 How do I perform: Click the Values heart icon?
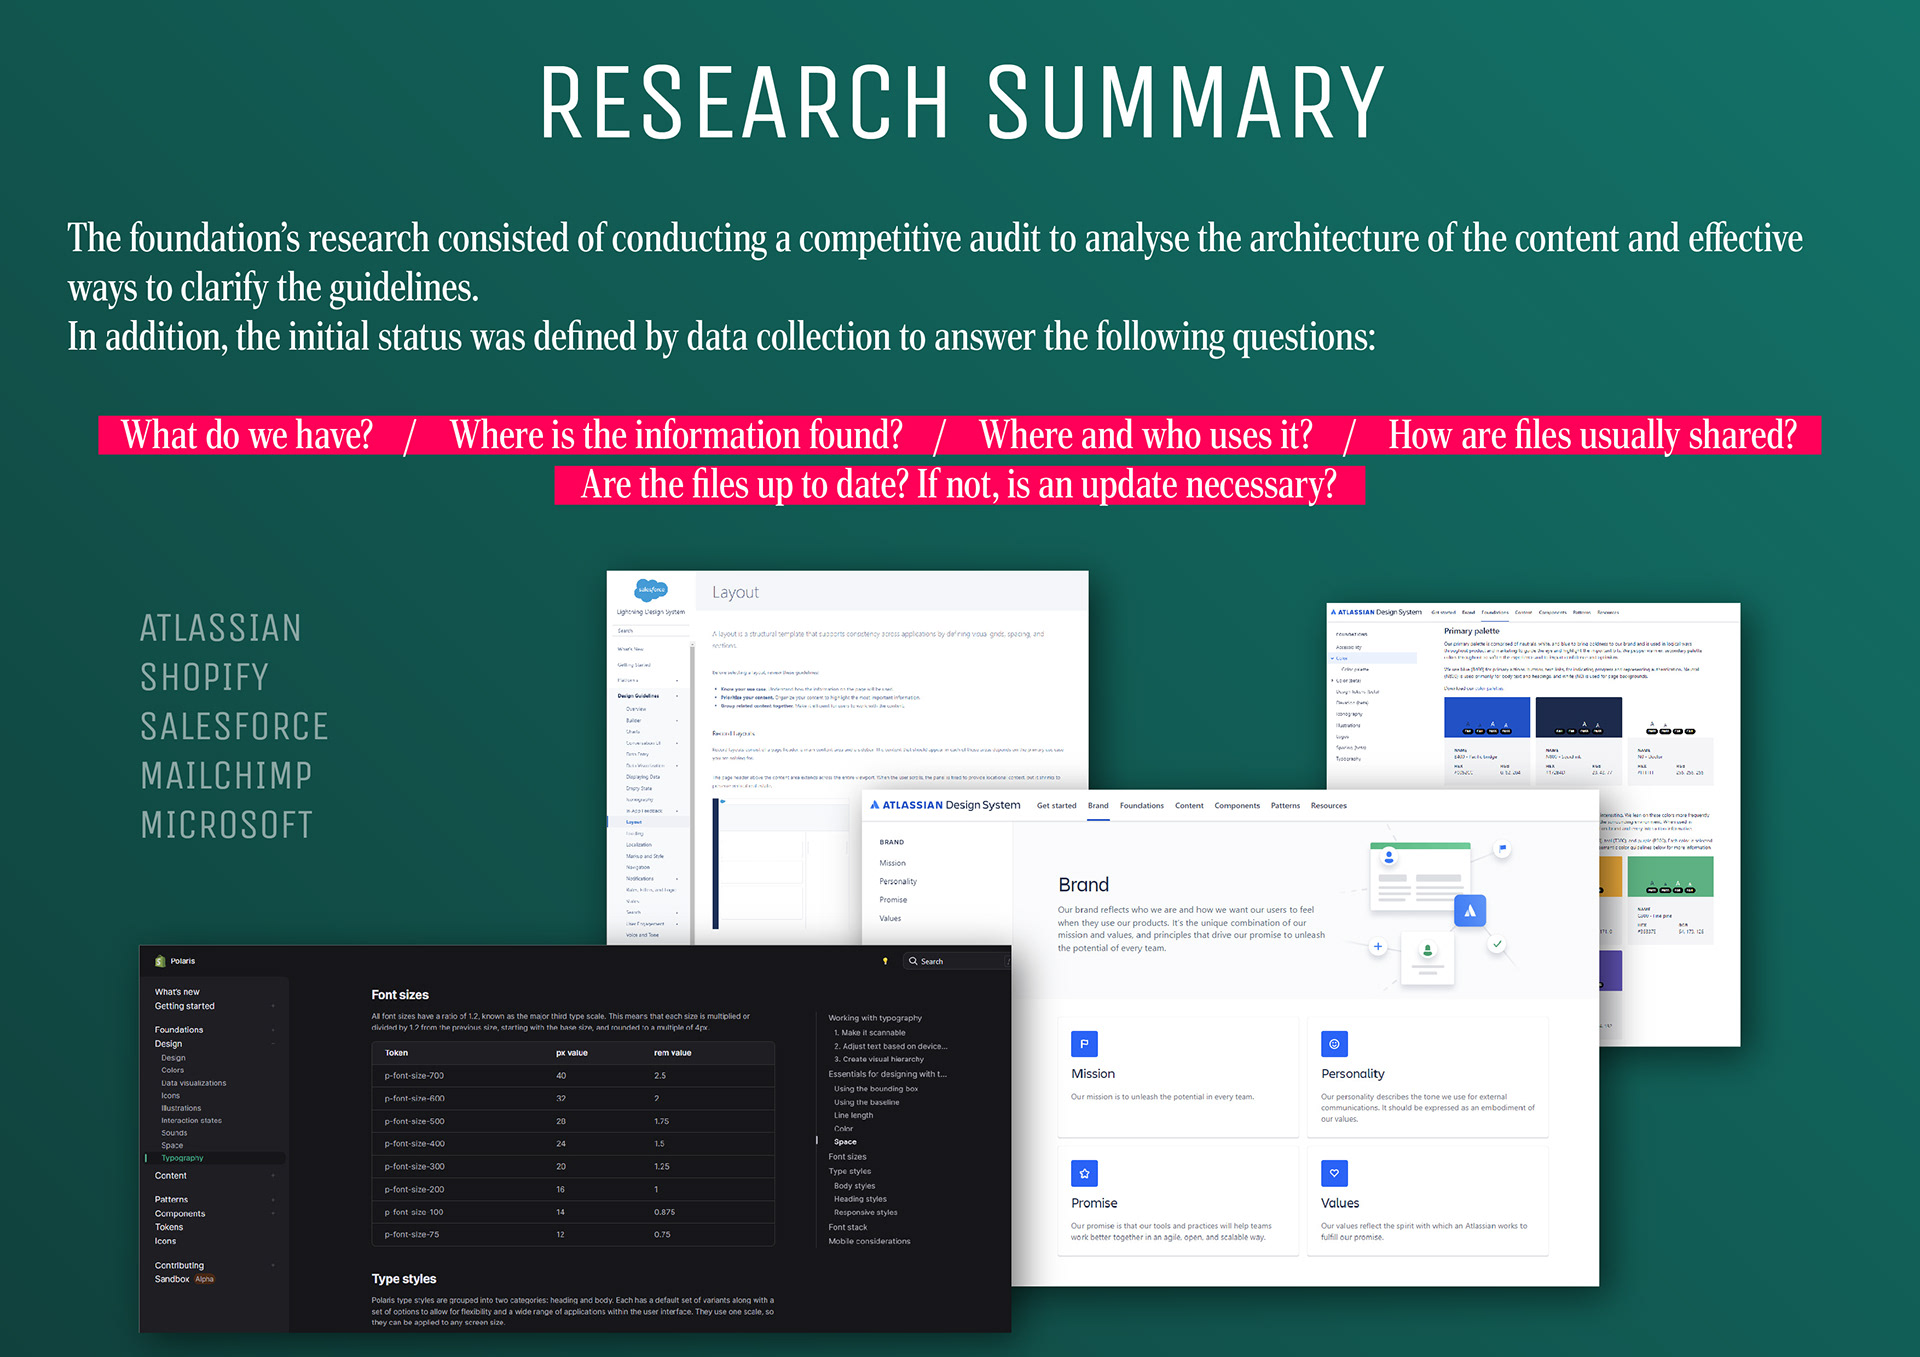1334,1173
